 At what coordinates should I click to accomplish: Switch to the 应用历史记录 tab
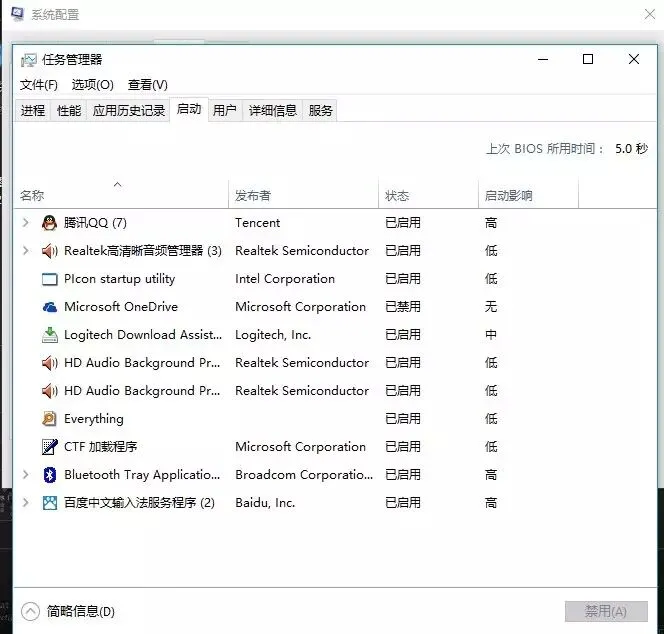click(x=129, y=111)
